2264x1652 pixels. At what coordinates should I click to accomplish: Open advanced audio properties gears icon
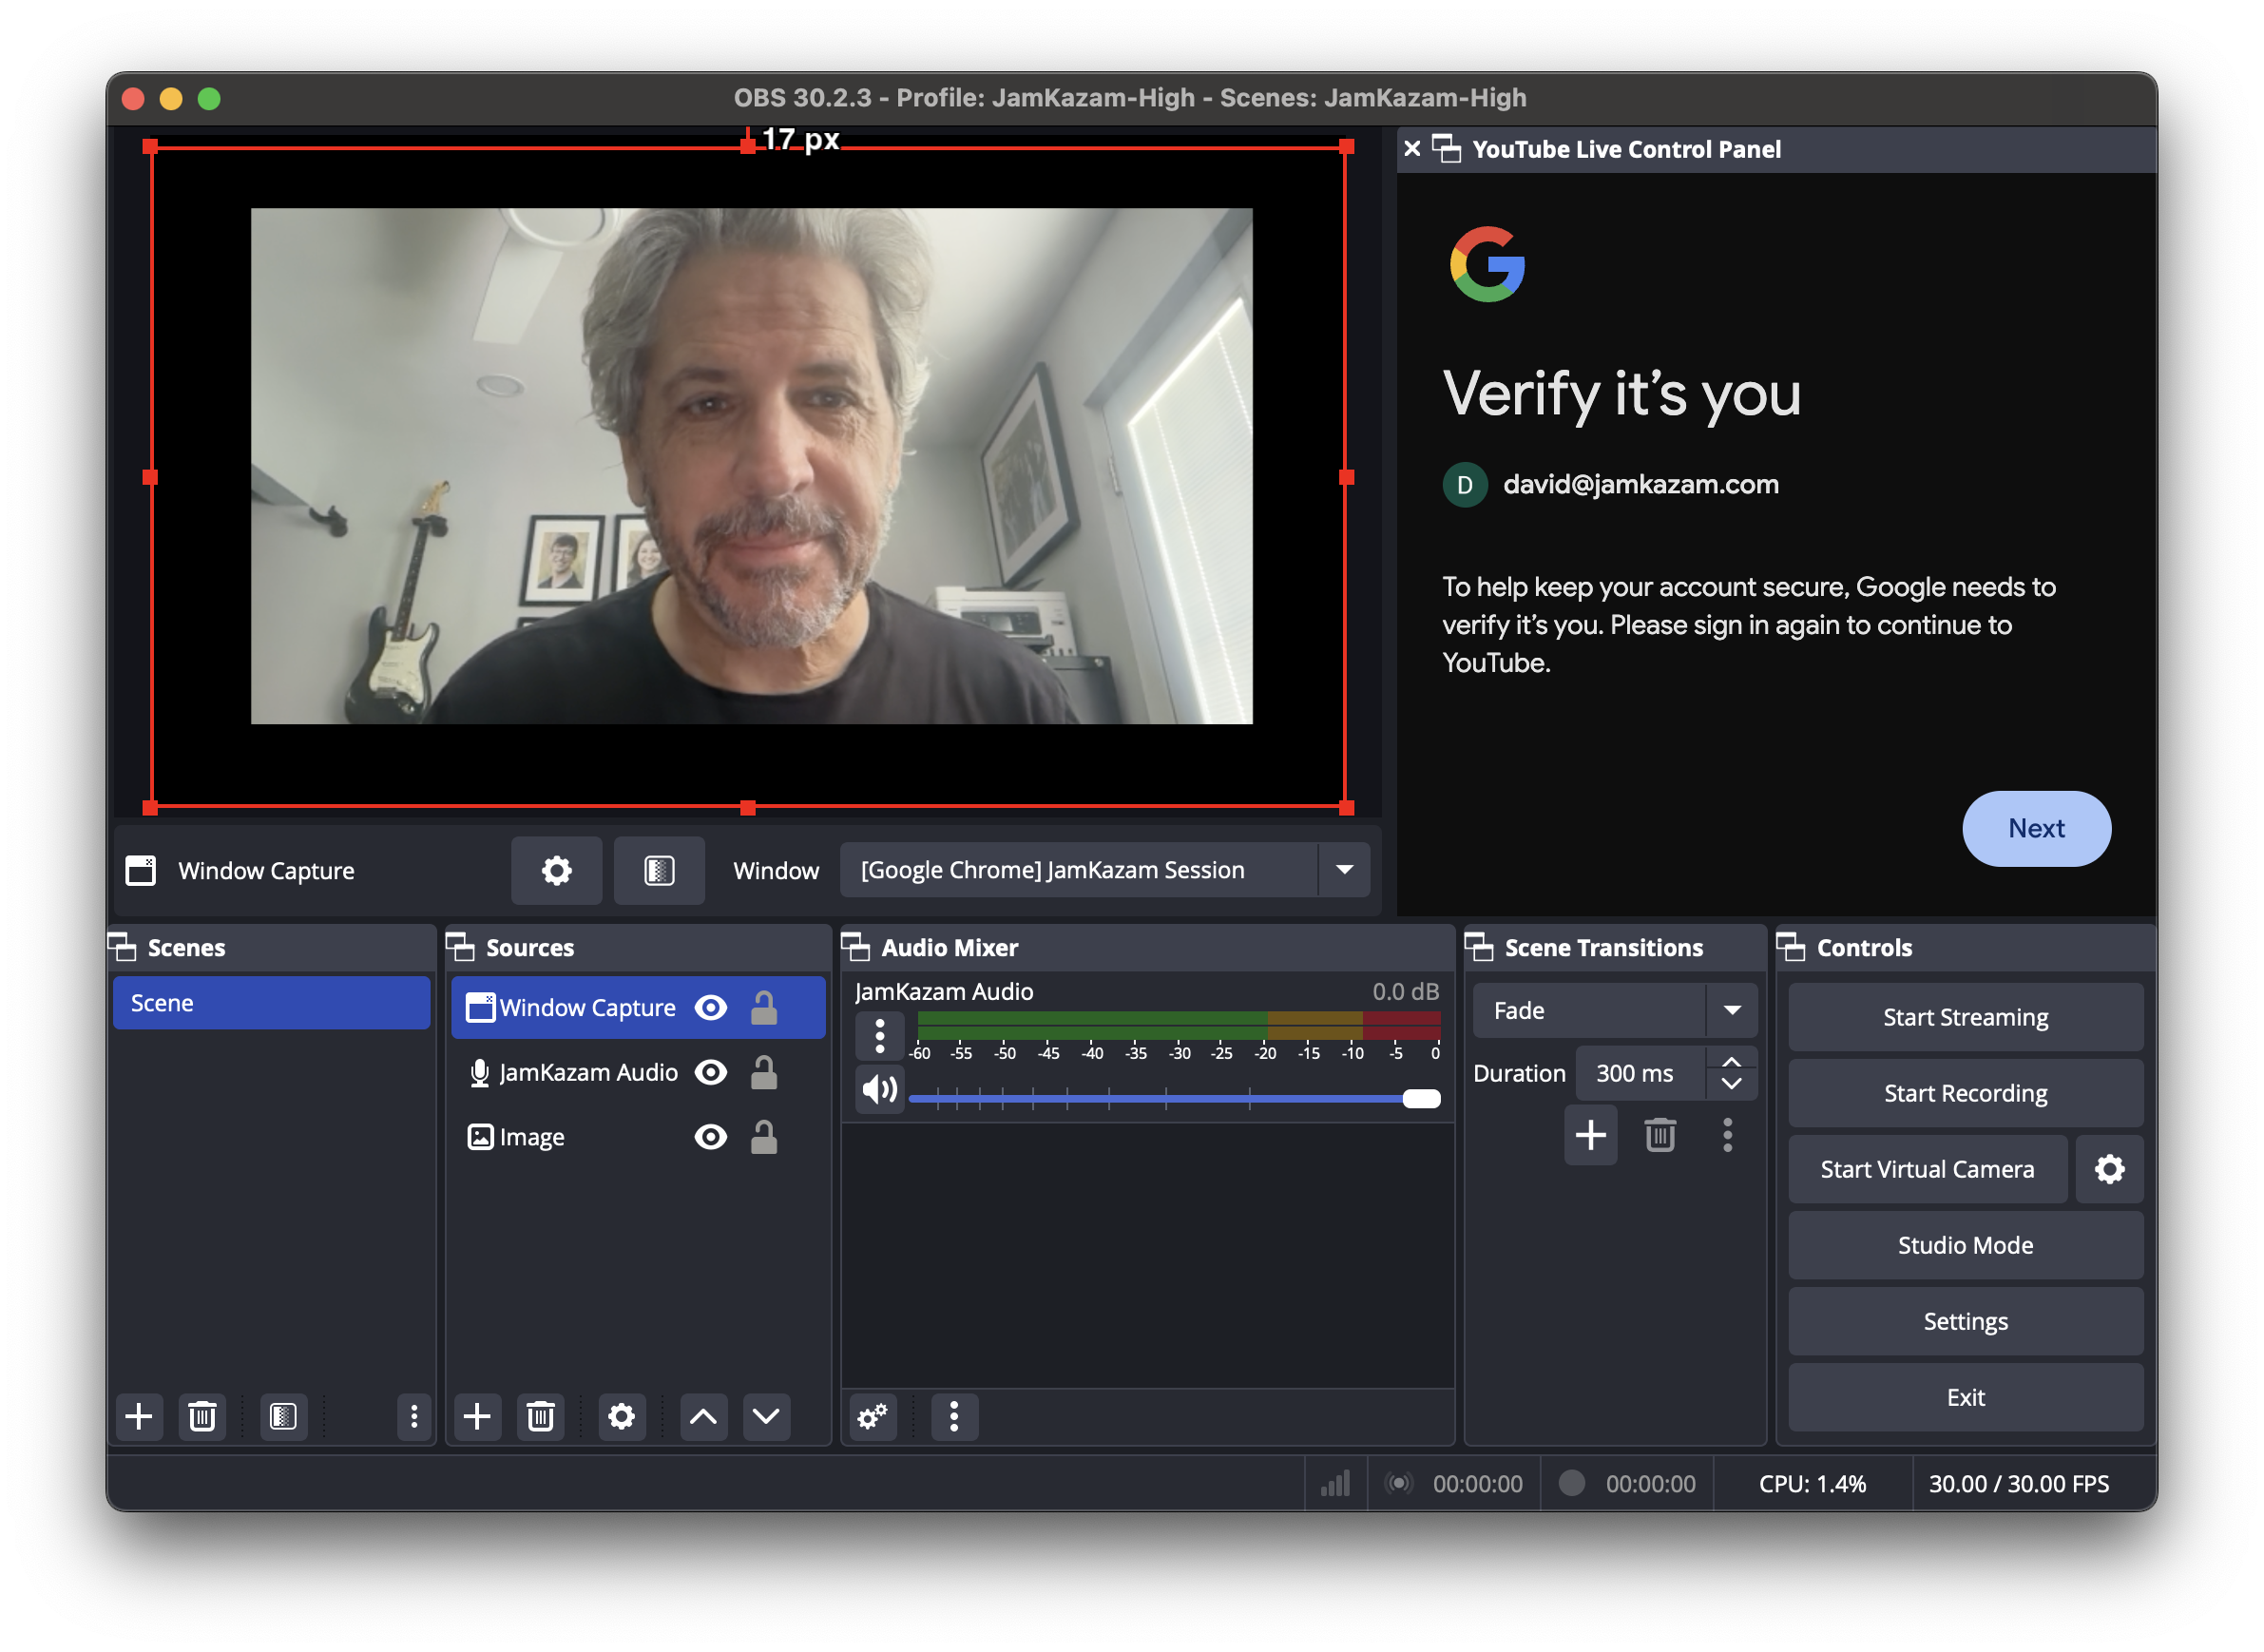click(872, 1416)
